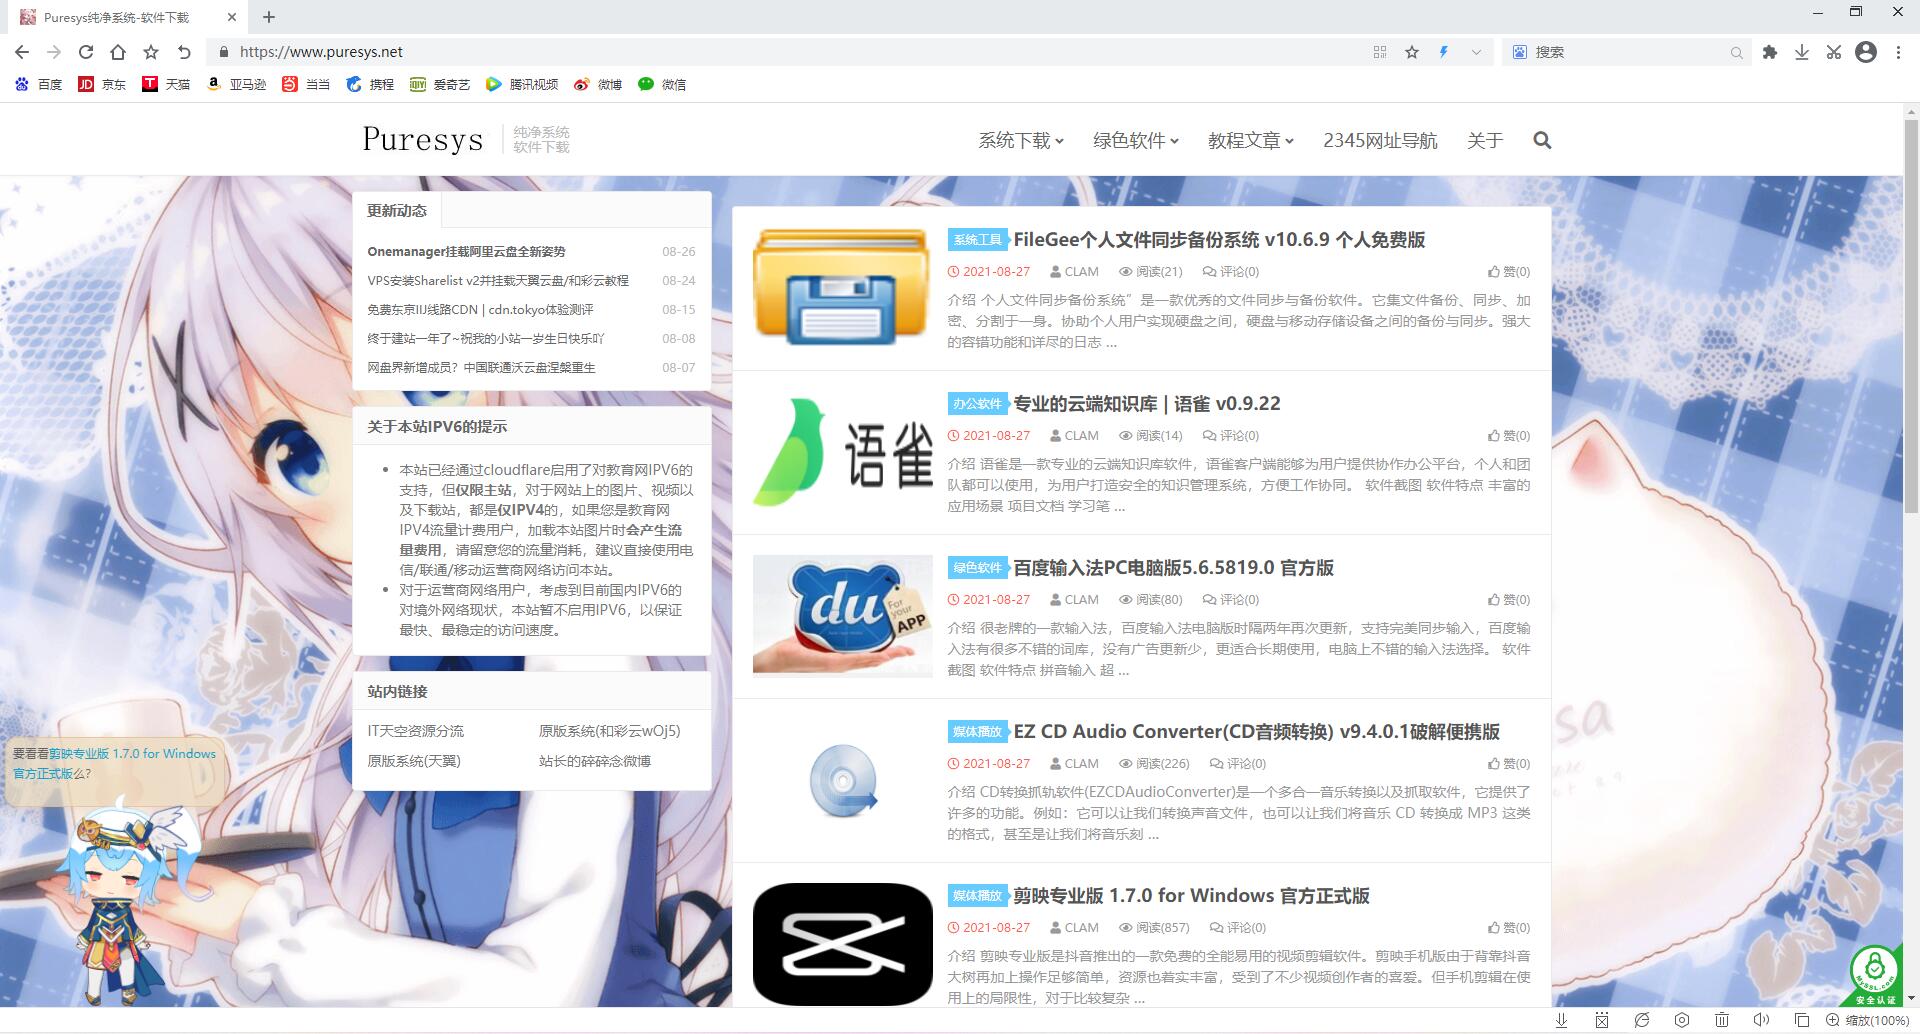The image size is (1920, 1034).
Task: Open the extensions puzzle icon
Action: (x=1770, y=52)
